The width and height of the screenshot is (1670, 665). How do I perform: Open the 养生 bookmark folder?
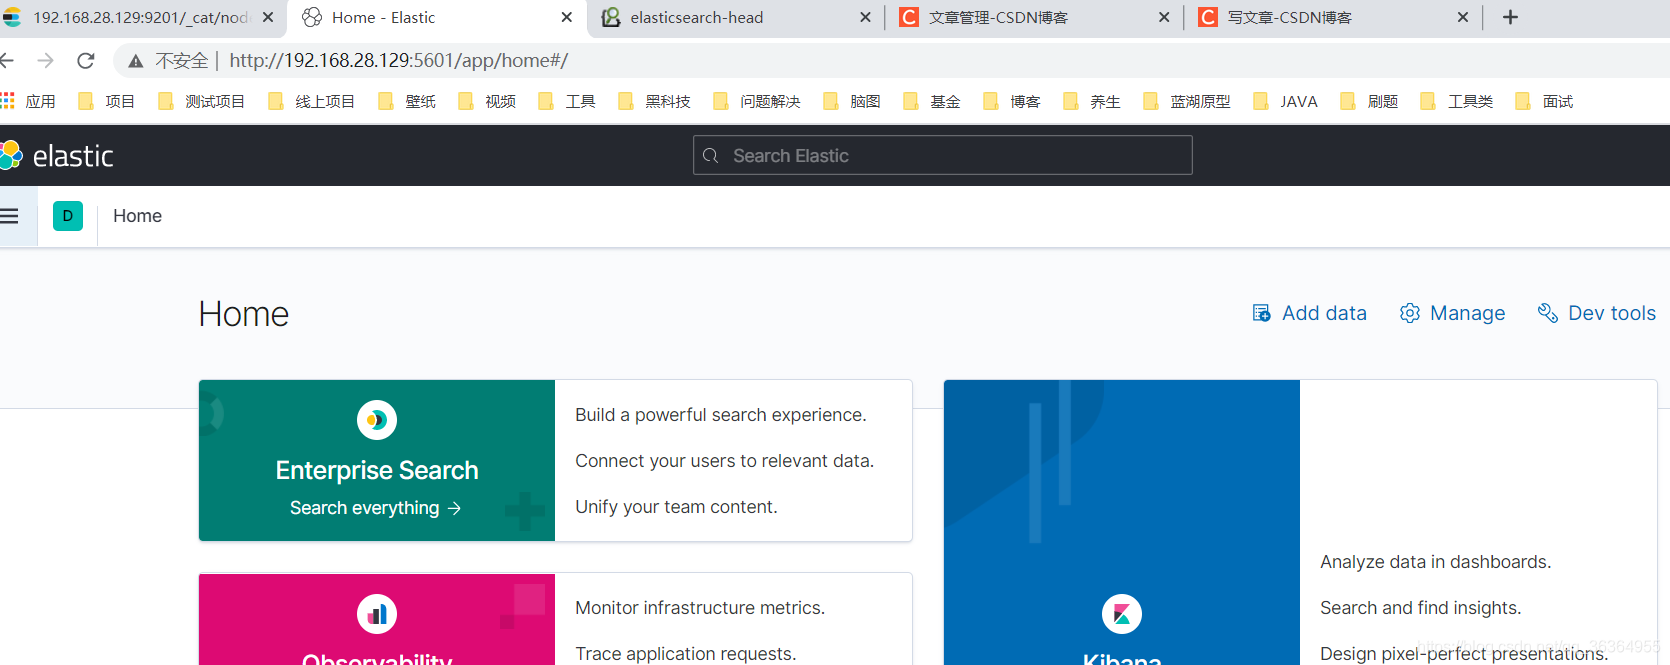click(x=1092, y=101)
